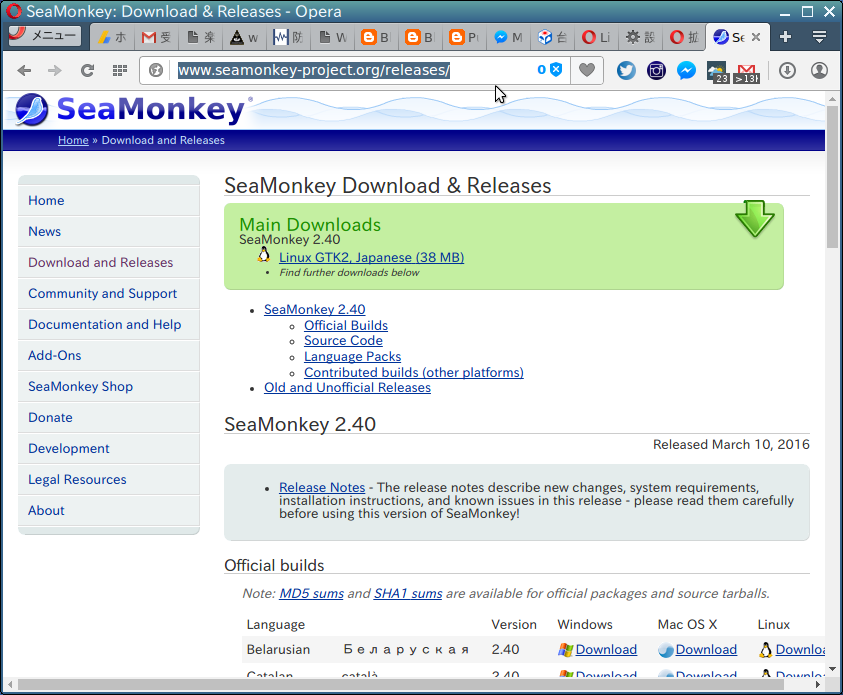The image size is (843, 695).
Task: Open the SHA1 sums link
Action: 408,593
